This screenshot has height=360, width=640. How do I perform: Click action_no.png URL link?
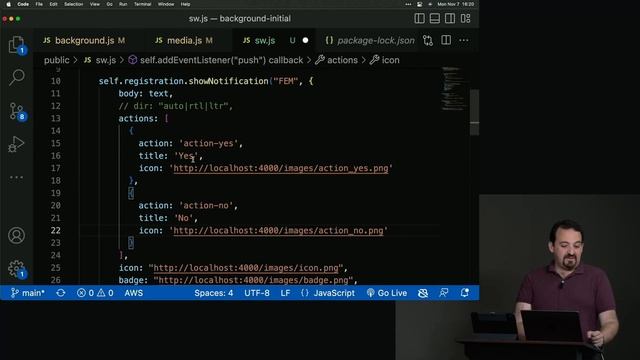(278, 231)
